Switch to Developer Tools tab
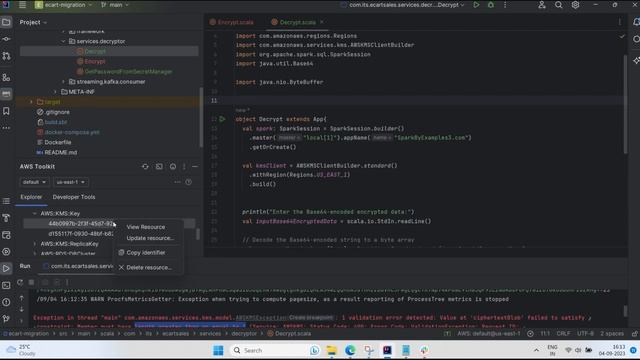Screen dimensions: 640x360 [x=74, y=197]
